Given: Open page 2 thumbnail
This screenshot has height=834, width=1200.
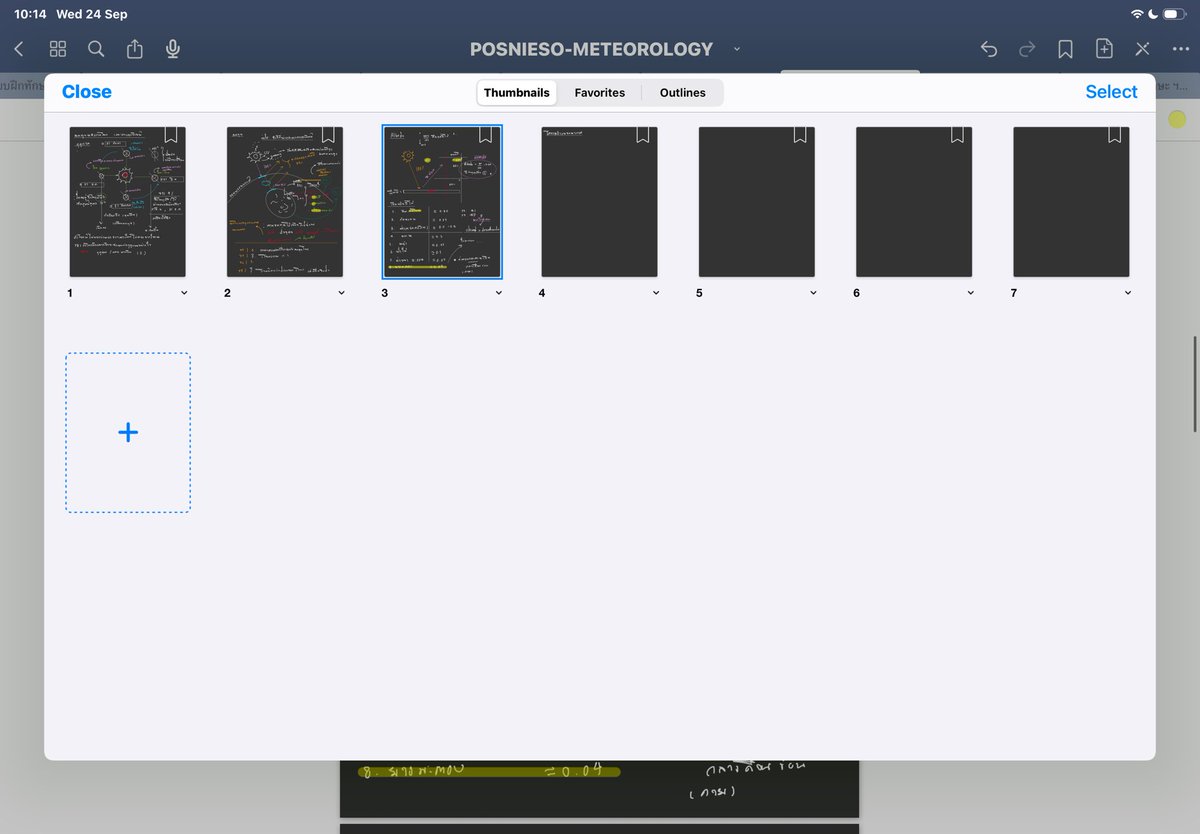Looking at the screenshot, I should point(285,202).
